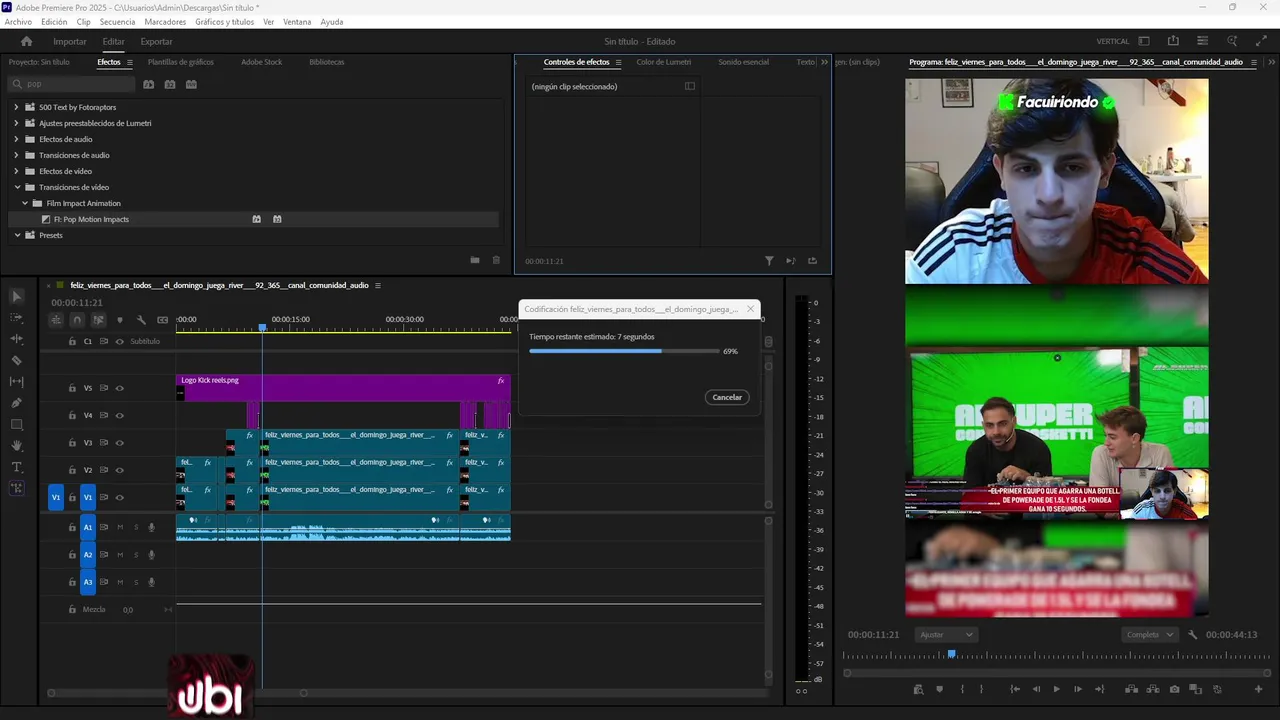Select the Selection arrow tool

click(x=16, y=297)
